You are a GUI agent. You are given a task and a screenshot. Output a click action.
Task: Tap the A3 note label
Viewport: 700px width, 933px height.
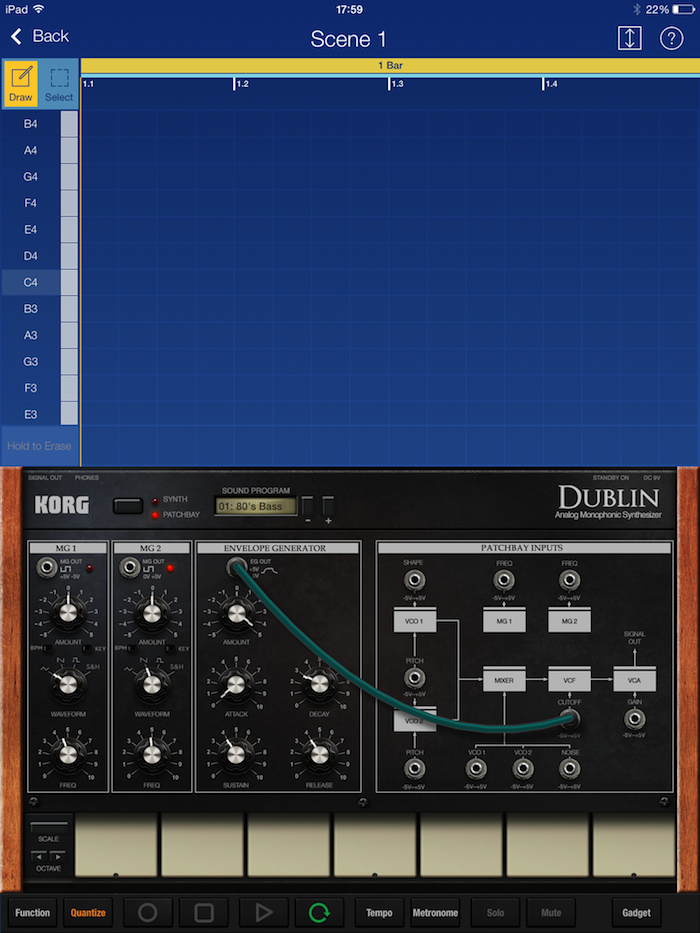30,335
